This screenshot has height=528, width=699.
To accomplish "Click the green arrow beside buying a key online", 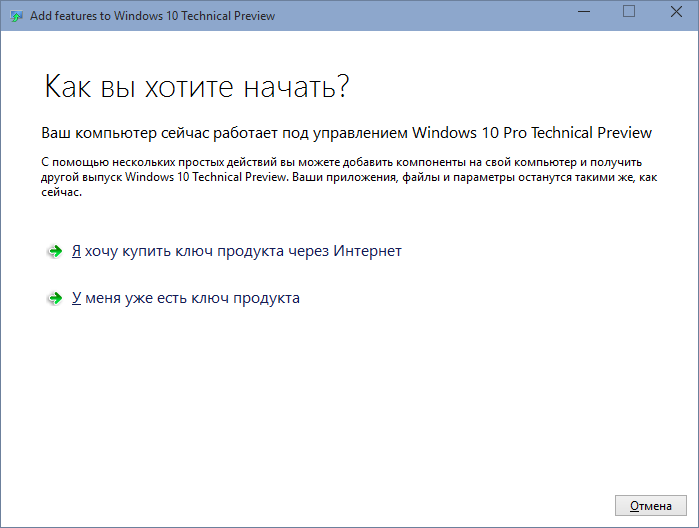I will pyautogui.click(x=55, y=252).
